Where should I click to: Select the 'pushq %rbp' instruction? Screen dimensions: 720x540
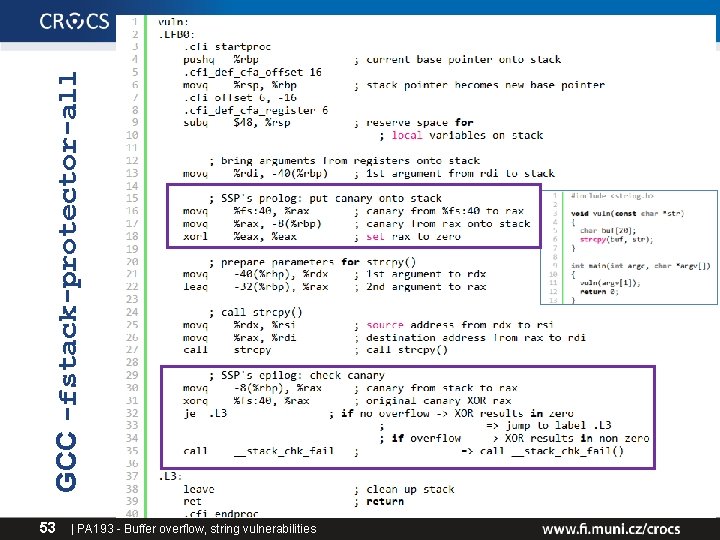pyautogui.click(x=220, y=60)
